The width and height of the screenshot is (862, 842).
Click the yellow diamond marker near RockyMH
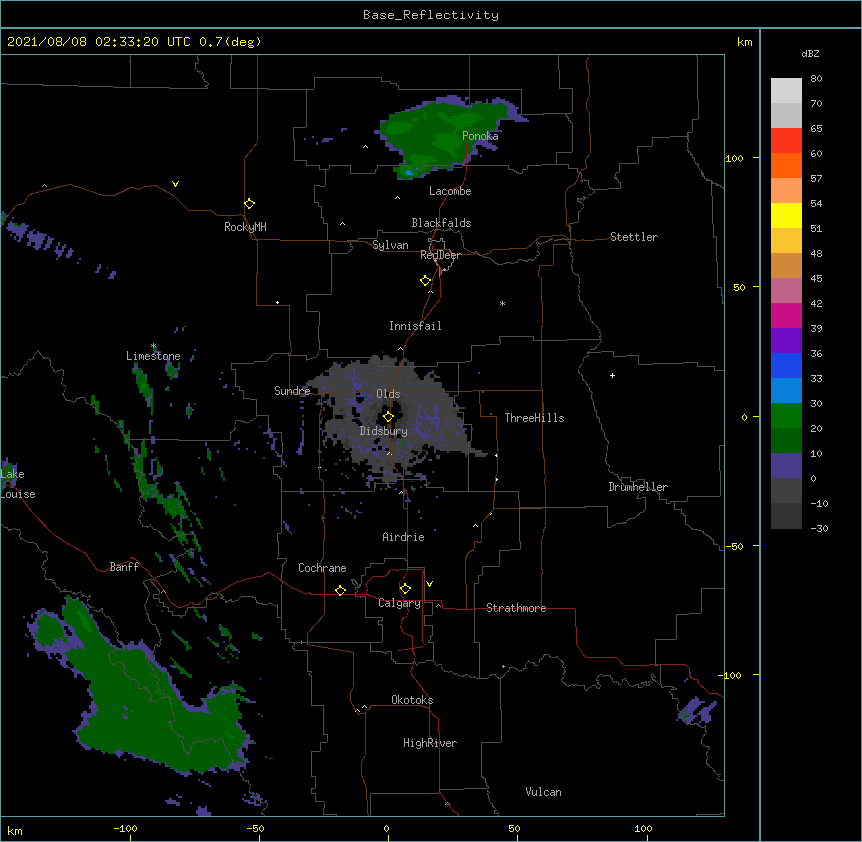tap(250, 204)
